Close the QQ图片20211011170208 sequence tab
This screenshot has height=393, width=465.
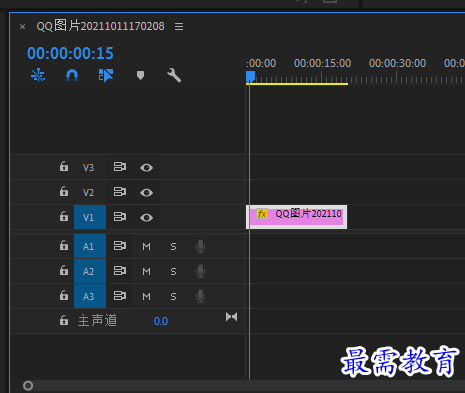coord(22,27)
